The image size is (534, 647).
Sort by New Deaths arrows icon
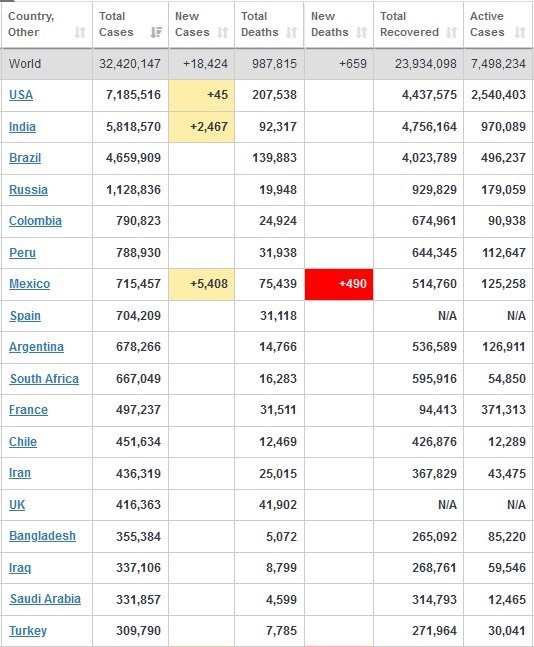(x=362, y=32)
